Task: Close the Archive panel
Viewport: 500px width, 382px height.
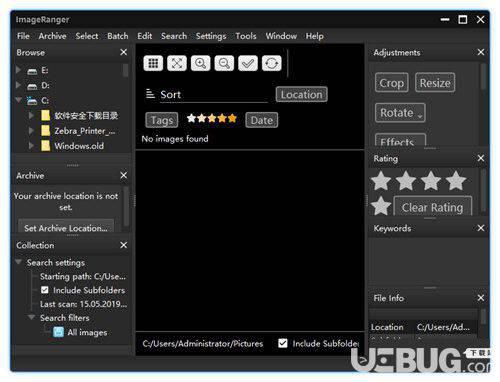Action: pyautogui.click(x=123, y=175)
